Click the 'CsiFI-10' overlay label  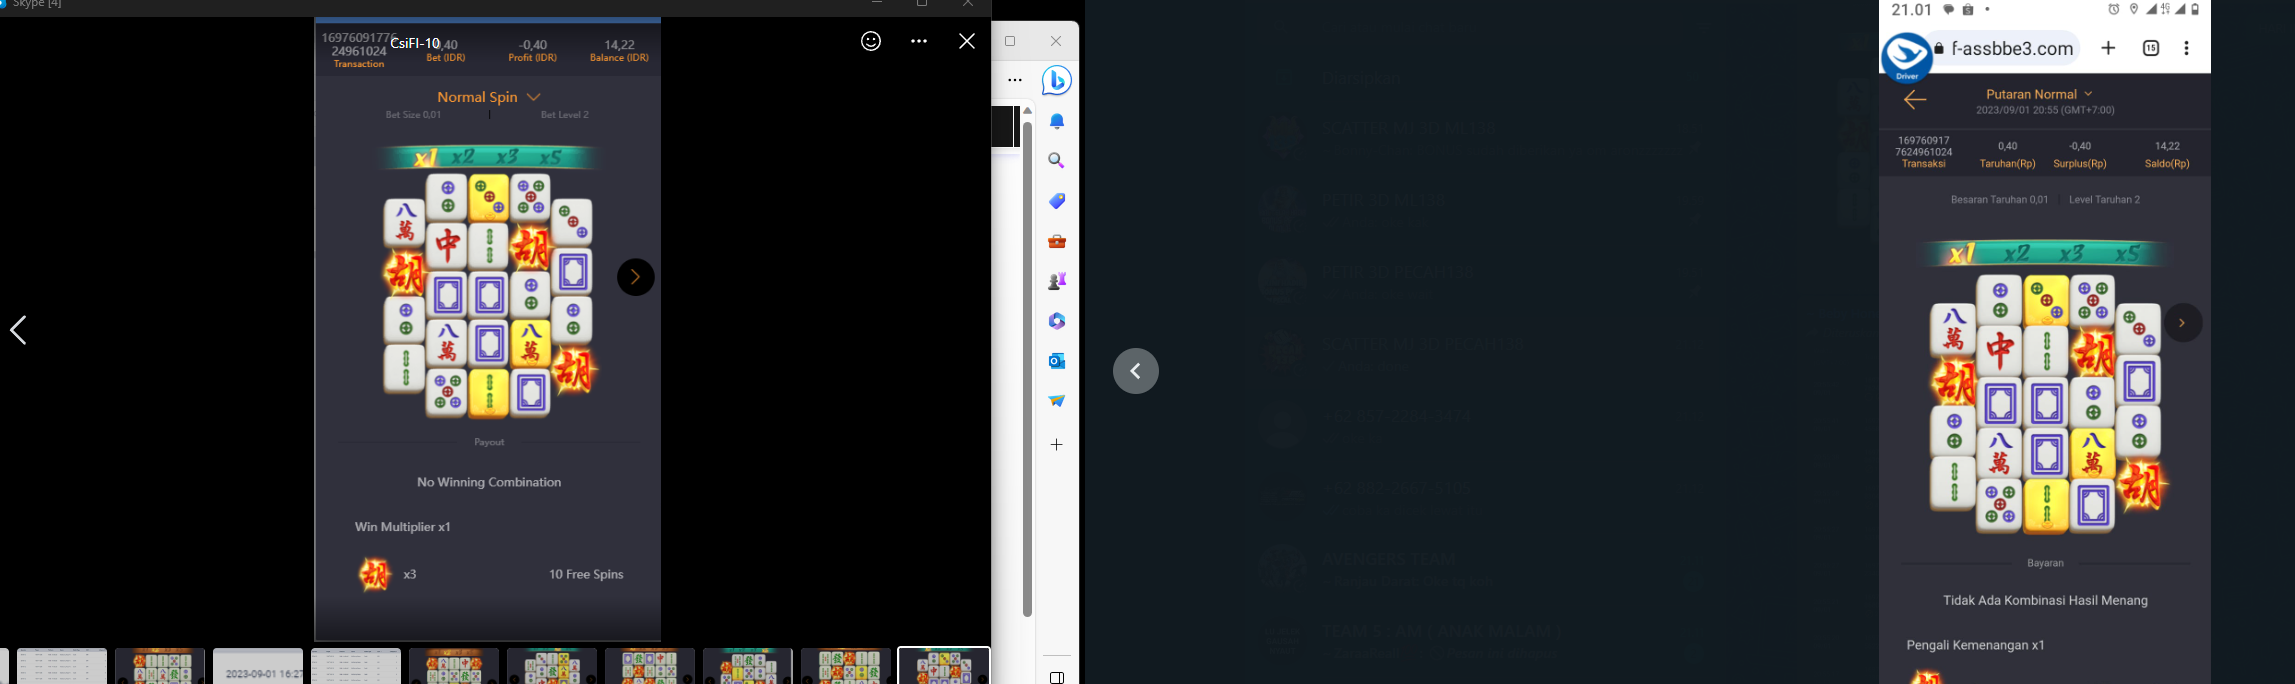[415, 43]
